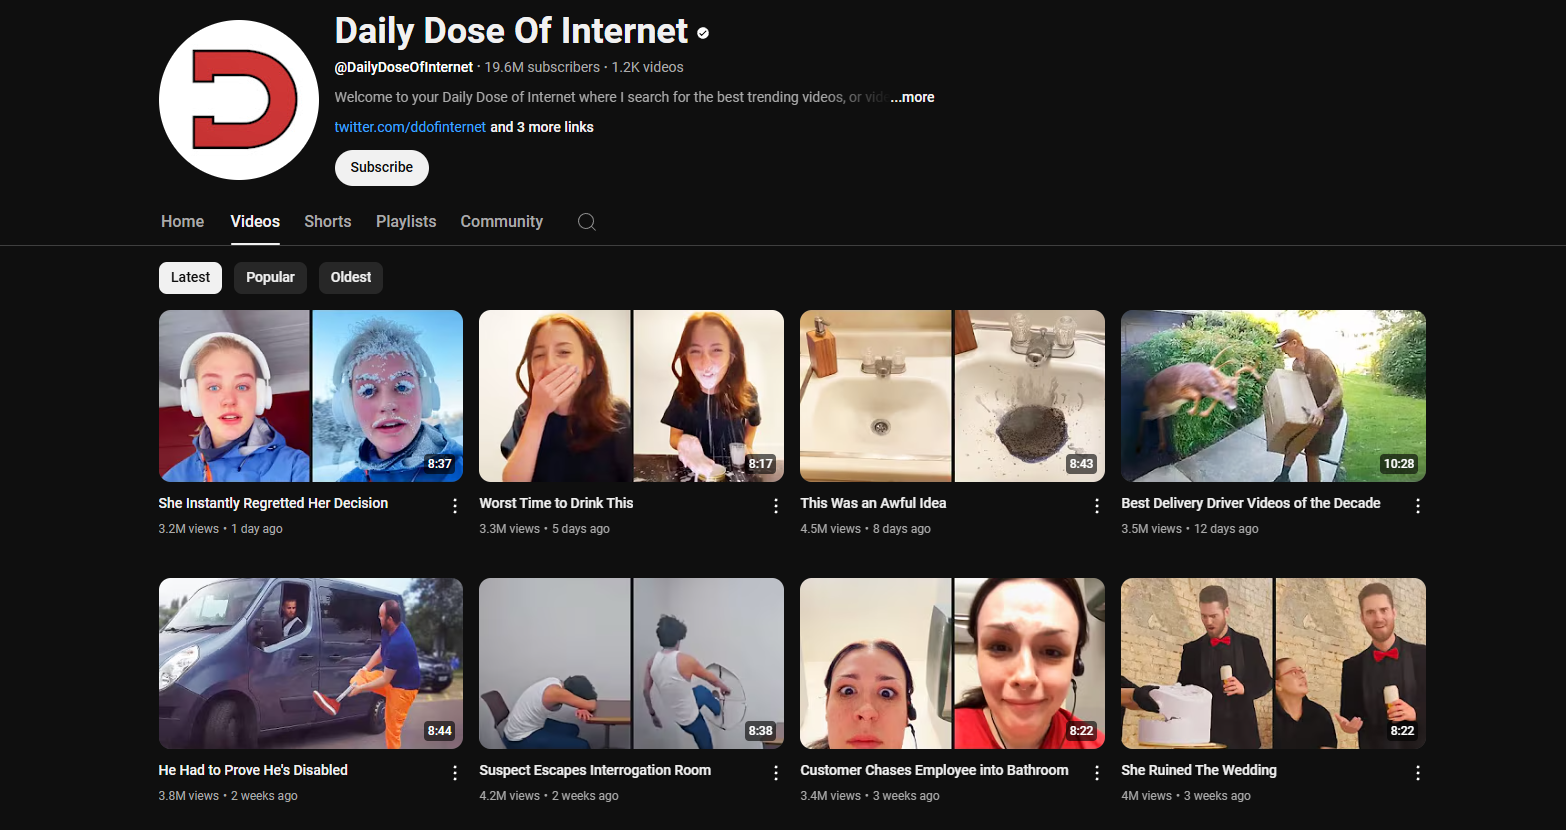The image size is (1566, 830).
Task: Open options menu for Worst Time to Drink This
Action: [776, 506]
